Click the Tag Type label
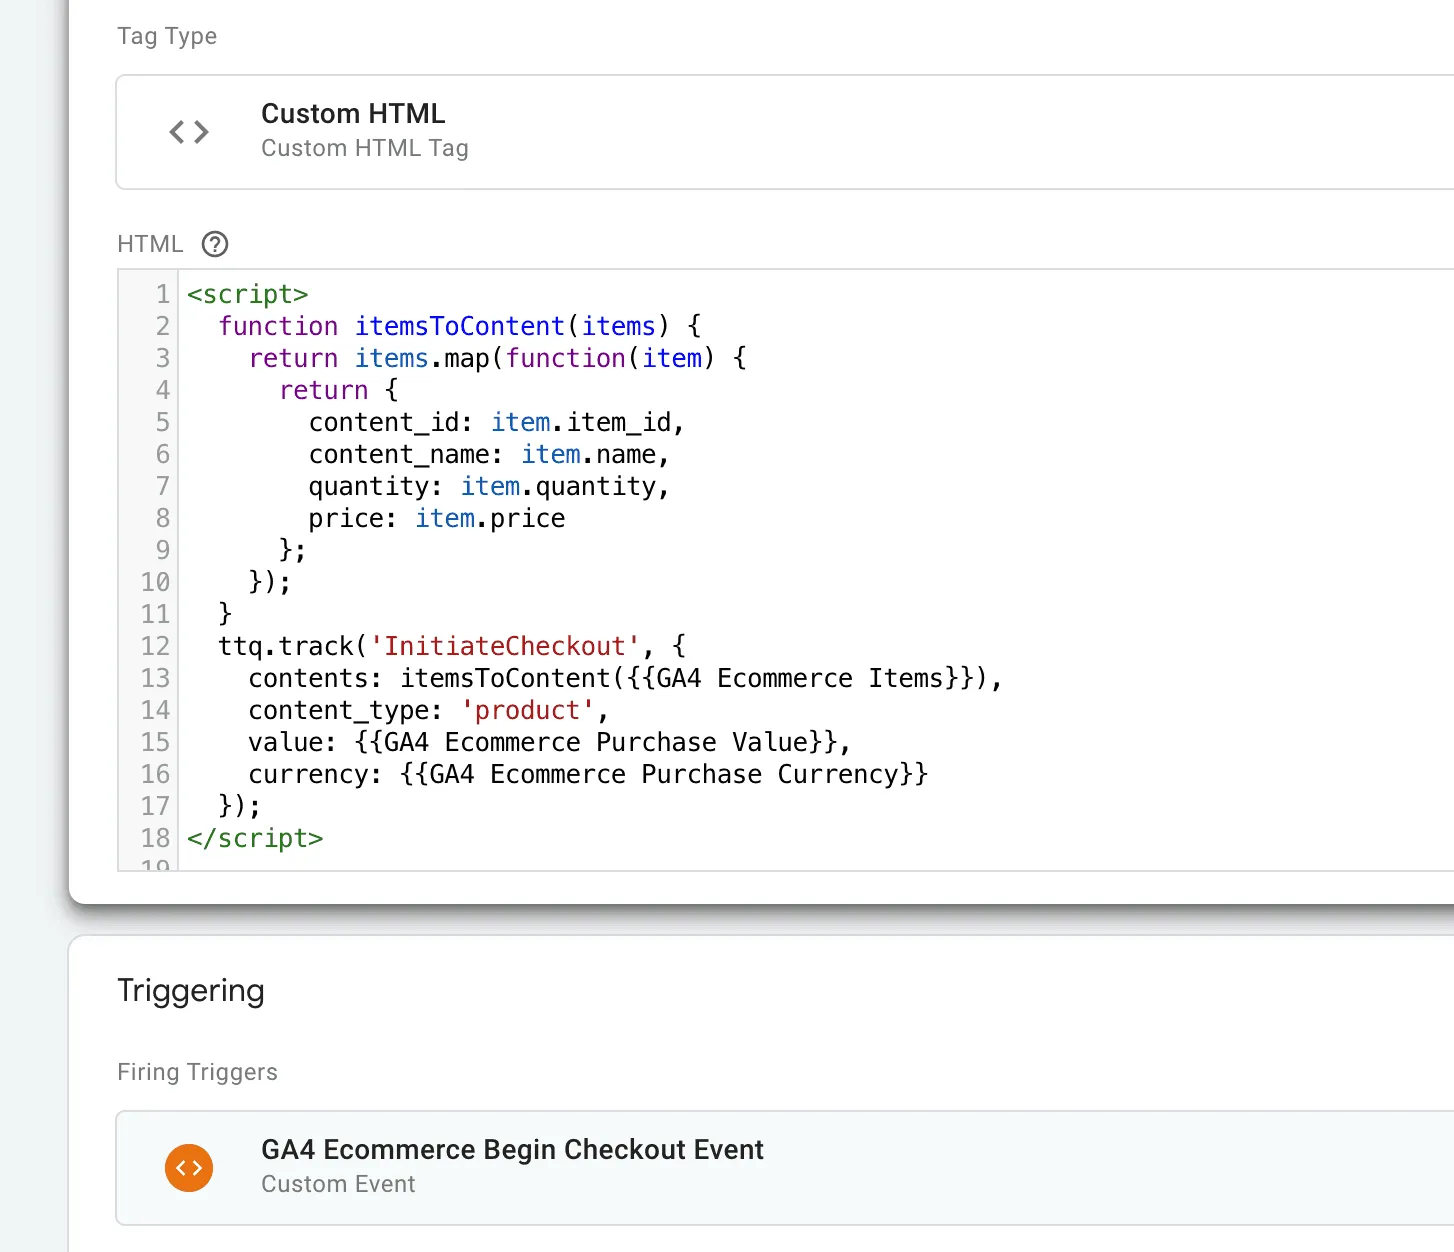Image resolution: width=1454 pixels, height=1252 pixels. coord(167,36)
